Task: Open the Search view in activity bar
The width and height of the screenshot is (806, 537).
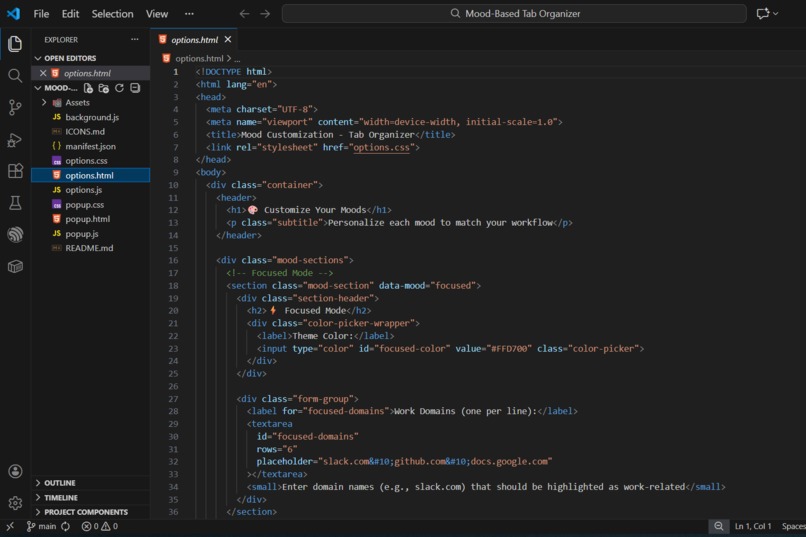Action: click(15, 76)
